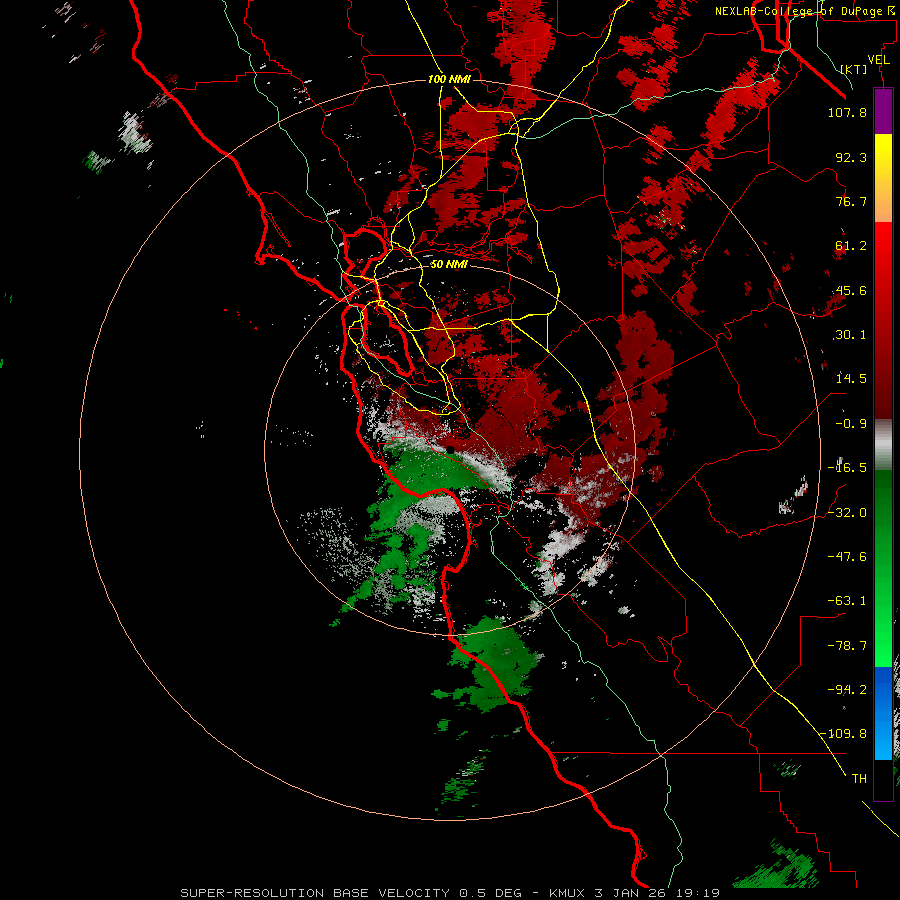Click the VEL legend title
The image size is (900, 900).
(878, 60)
